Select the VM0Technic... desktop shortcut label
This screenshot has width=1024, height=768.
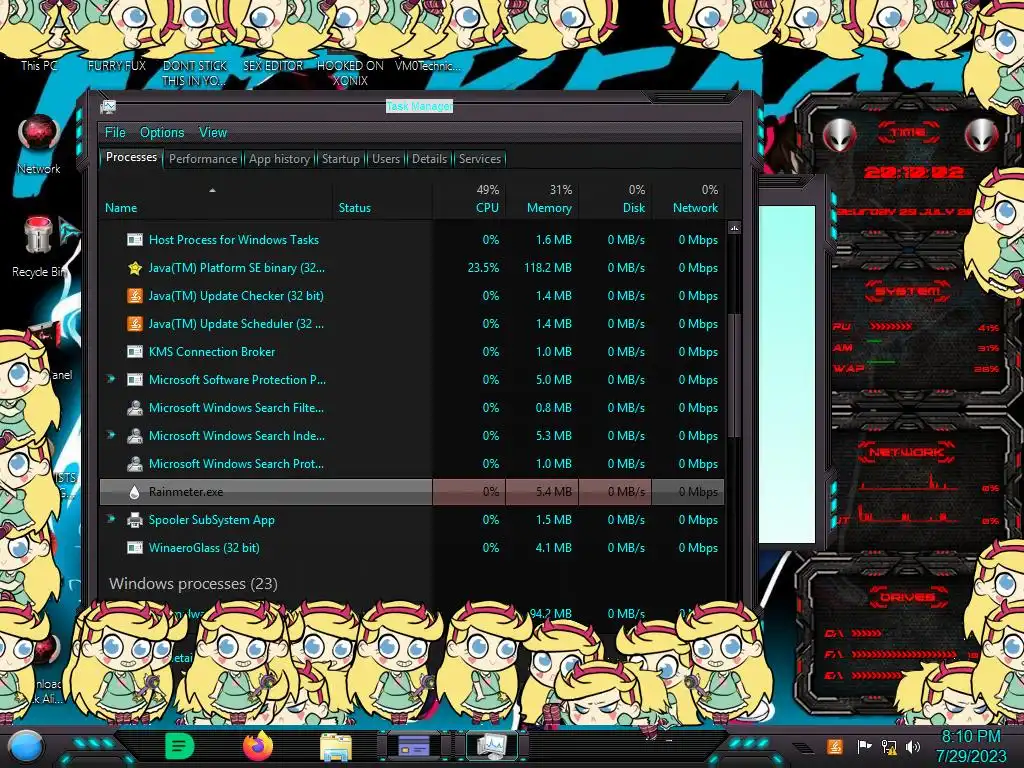point(428,65)
